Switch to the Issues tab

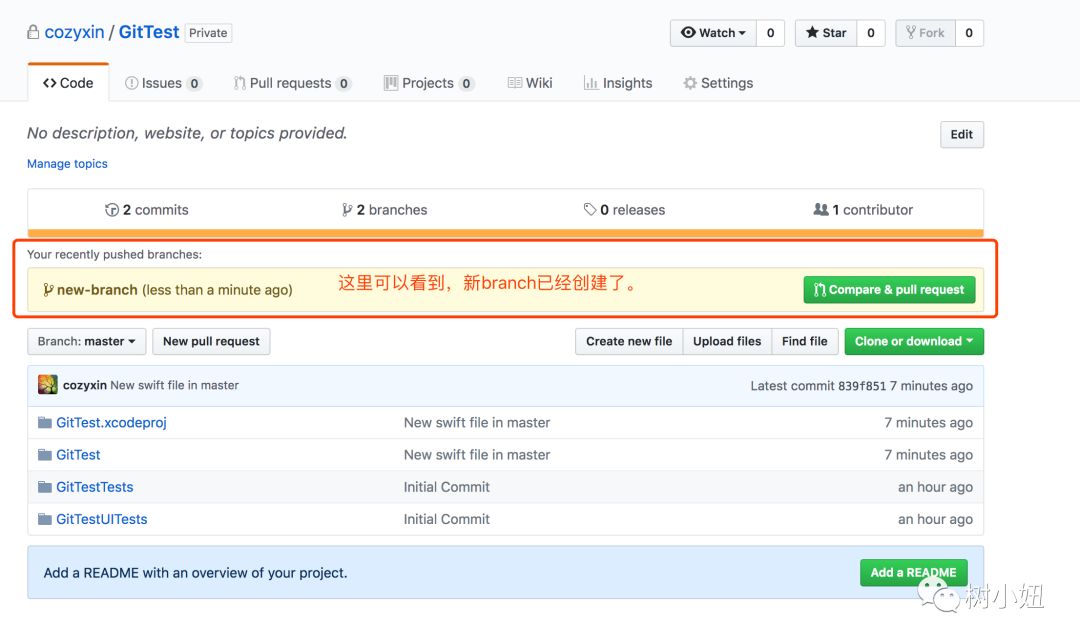(163, 83)
